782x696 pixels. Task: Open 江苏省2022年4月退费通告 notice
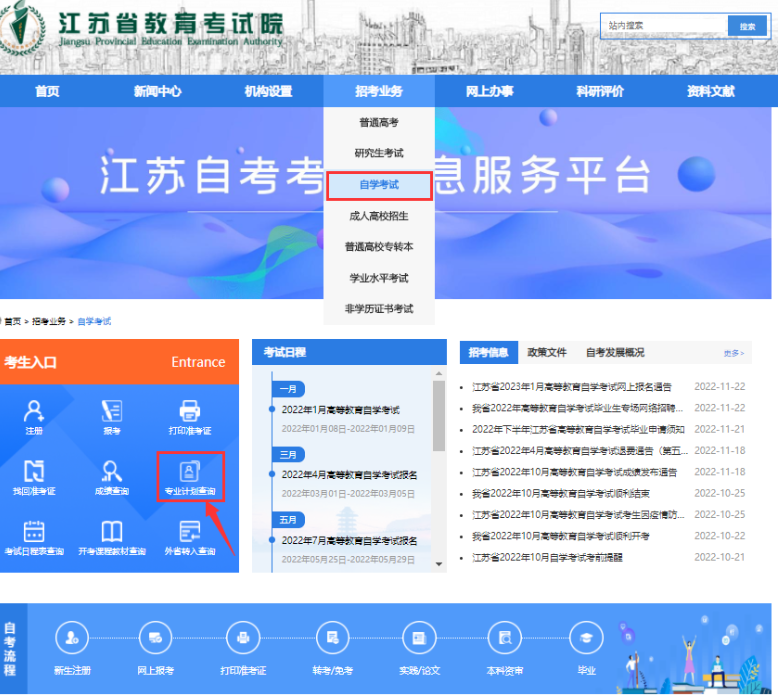(x=580, y=451)
